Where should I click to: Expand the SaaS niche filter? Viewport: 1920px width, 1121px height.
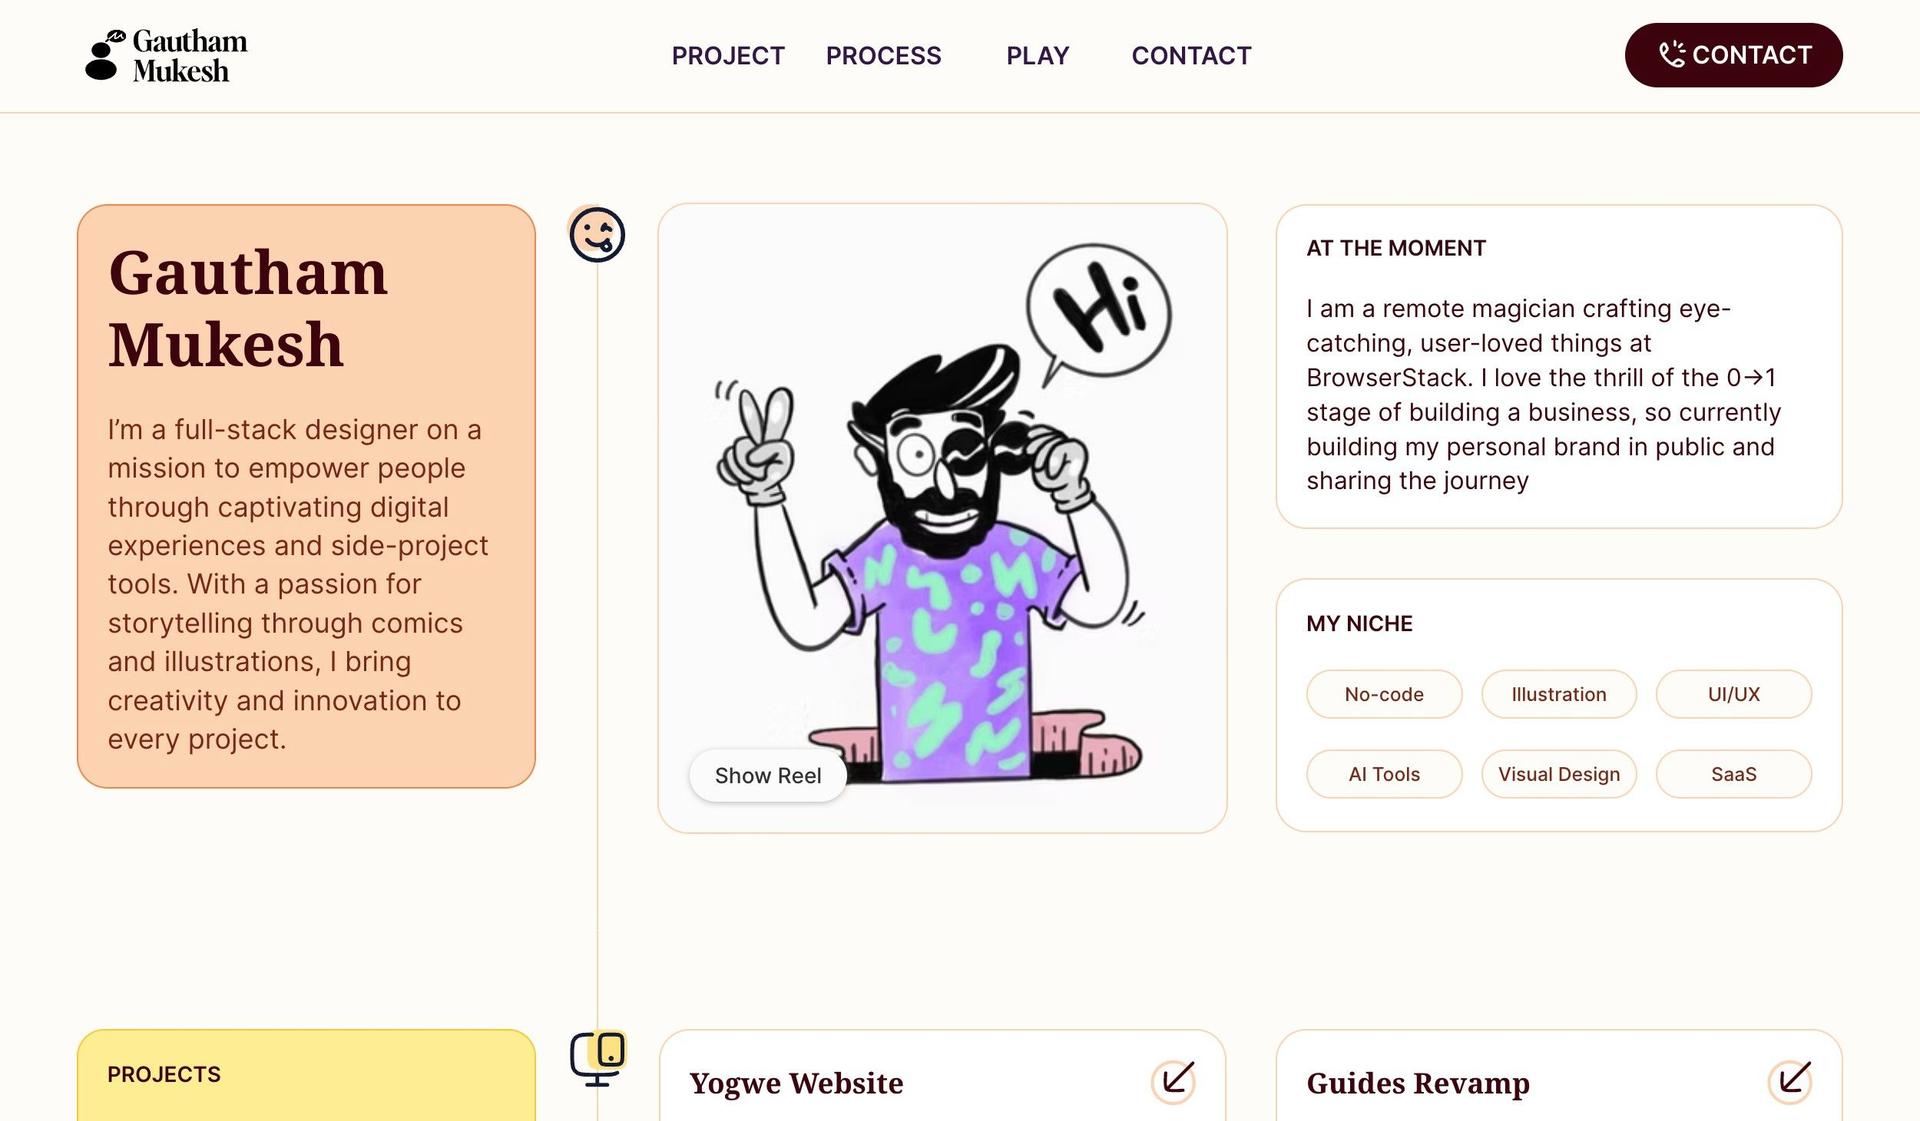[1735, 774]
